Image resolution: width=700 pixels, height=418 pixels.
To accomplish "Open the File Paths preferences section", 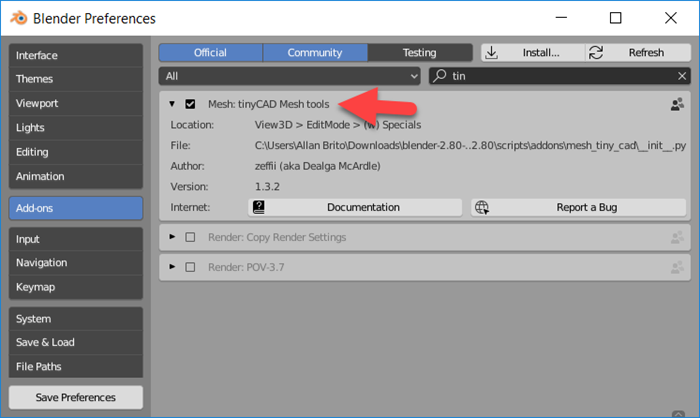I will pos(76,367).
